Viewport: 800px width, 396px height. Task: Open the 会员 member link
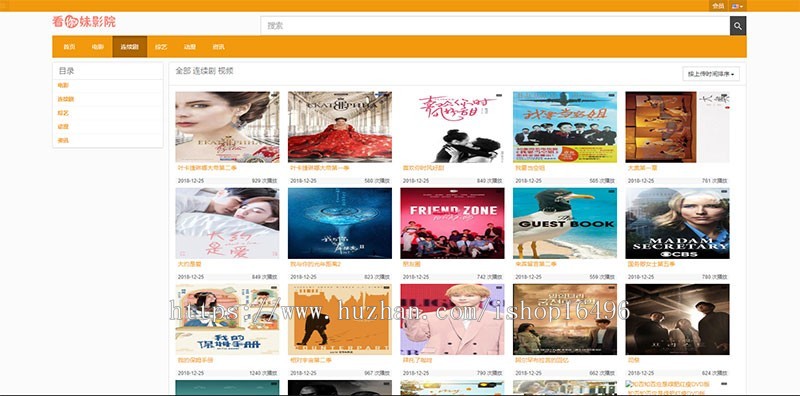click(x=718, y=6)
